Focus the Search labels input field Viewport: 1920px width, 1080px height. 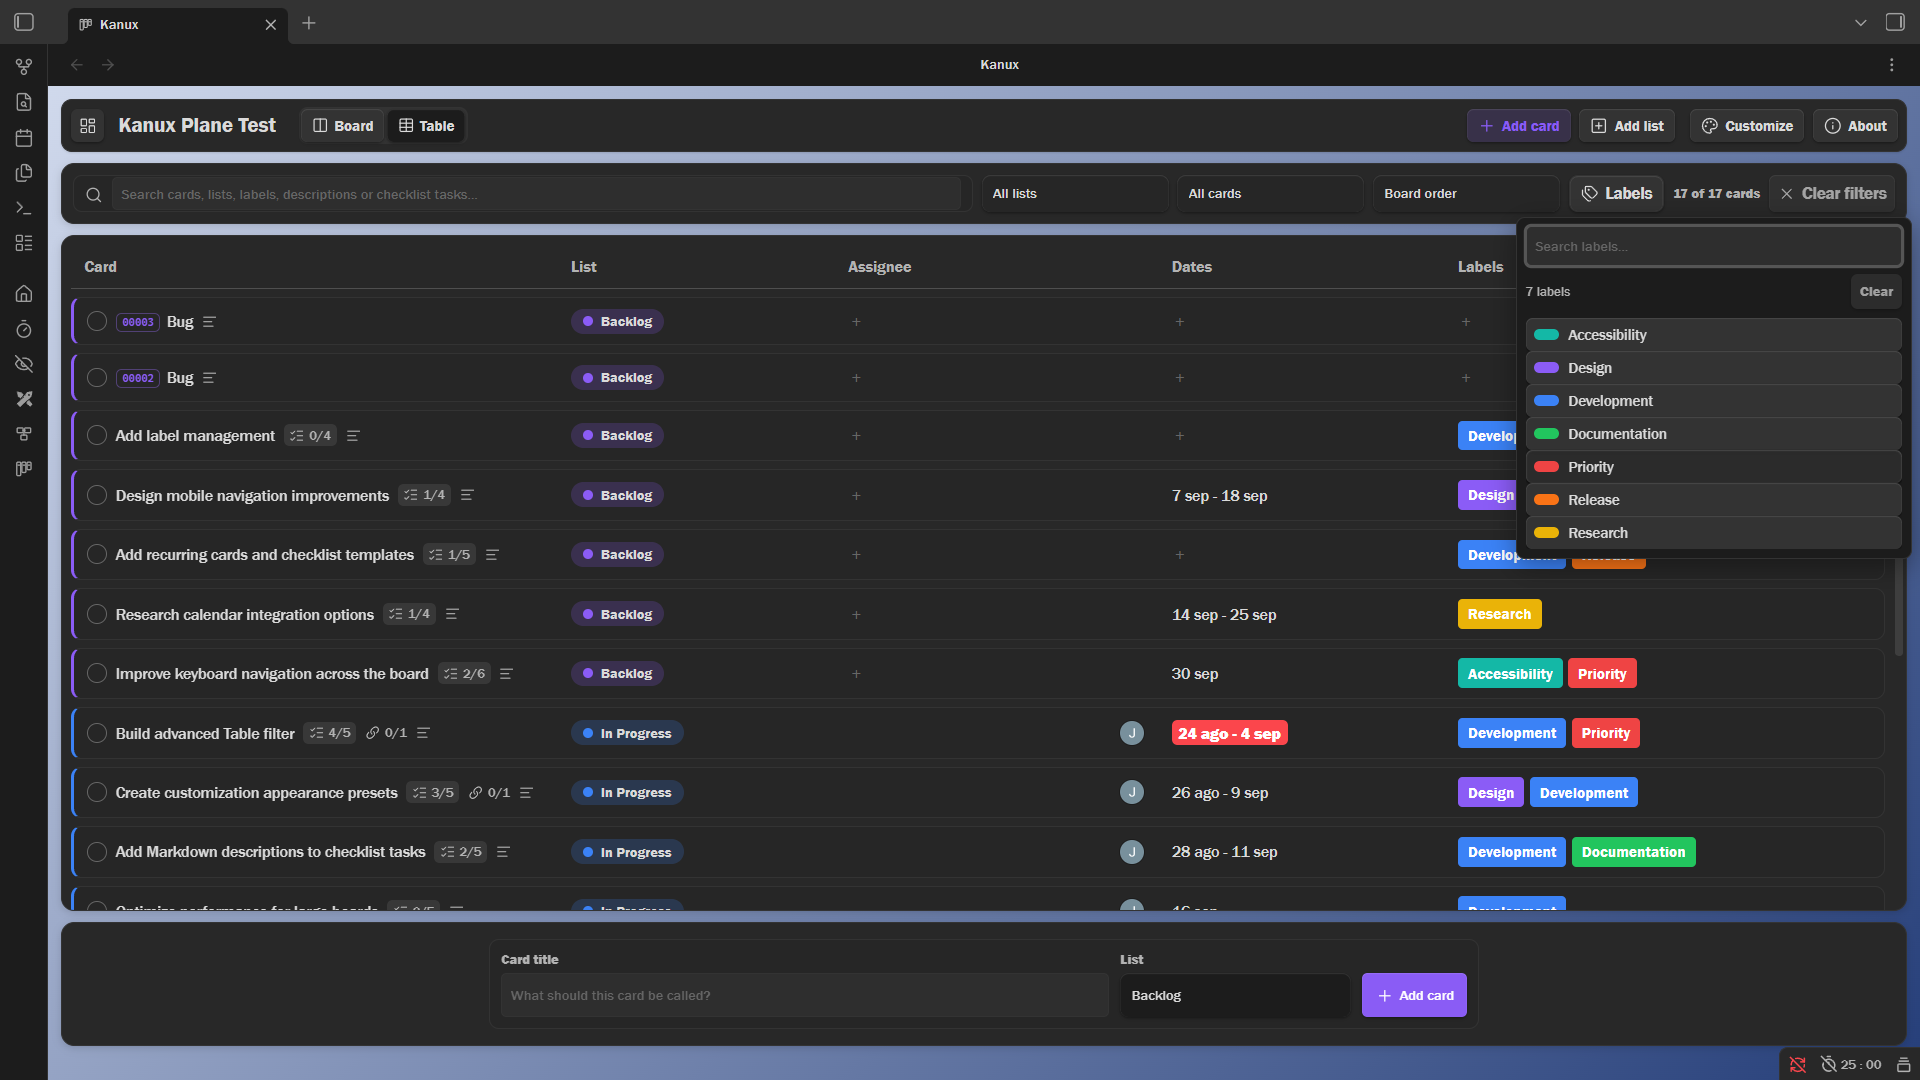pyautogui.click(x=1713, y=247)
